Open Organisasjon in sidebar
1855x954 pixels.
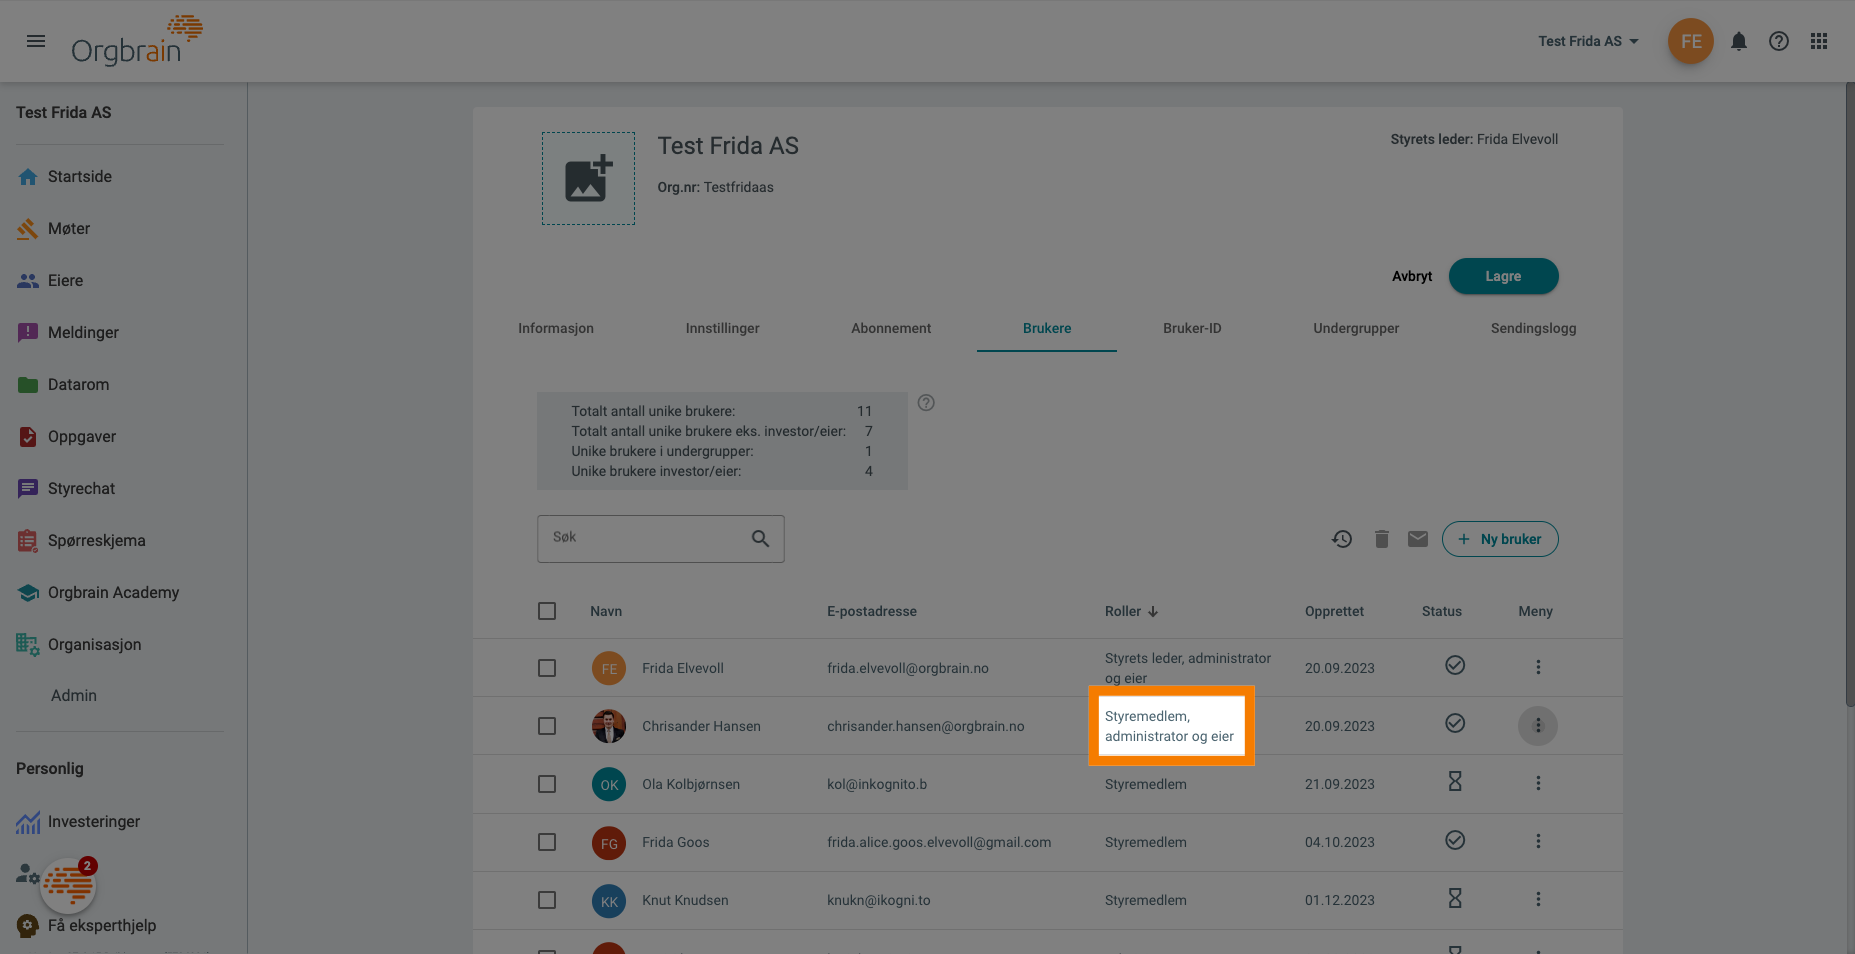[x=79, y=645]
